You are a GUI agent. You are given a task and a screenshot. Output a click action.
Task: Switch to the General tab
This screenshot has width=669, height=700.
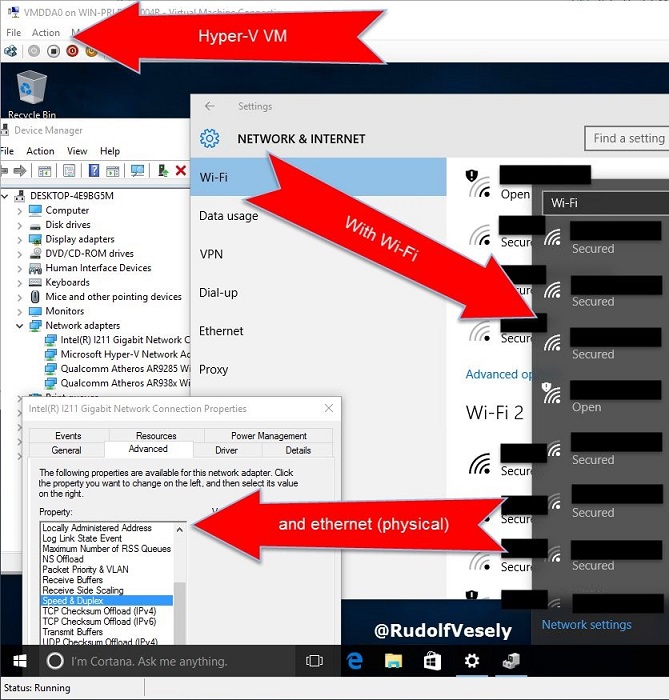[66, 450]
